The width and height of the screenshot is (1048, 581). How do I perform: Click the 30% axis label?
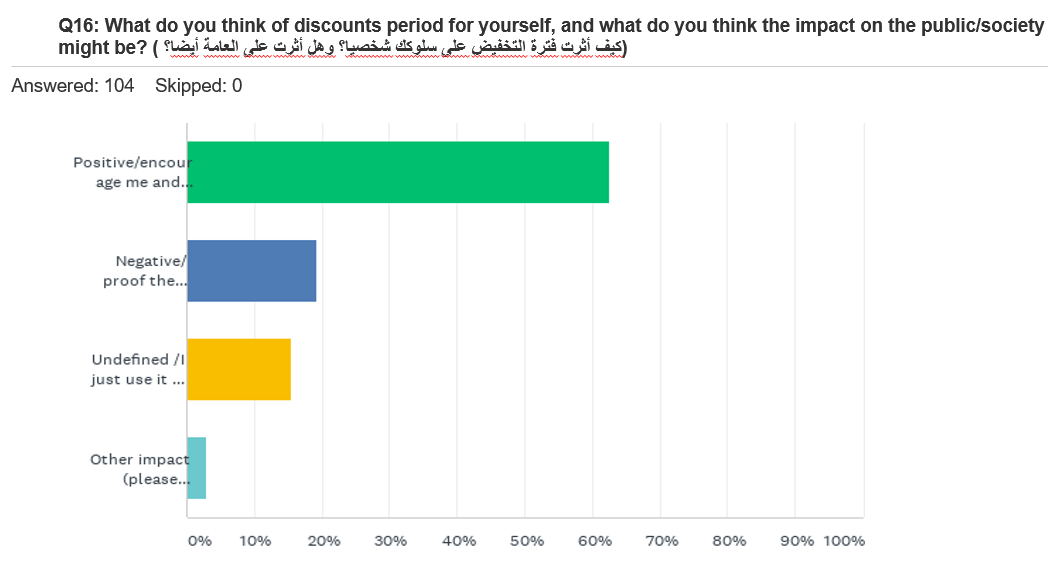click(x=391, y=541)
